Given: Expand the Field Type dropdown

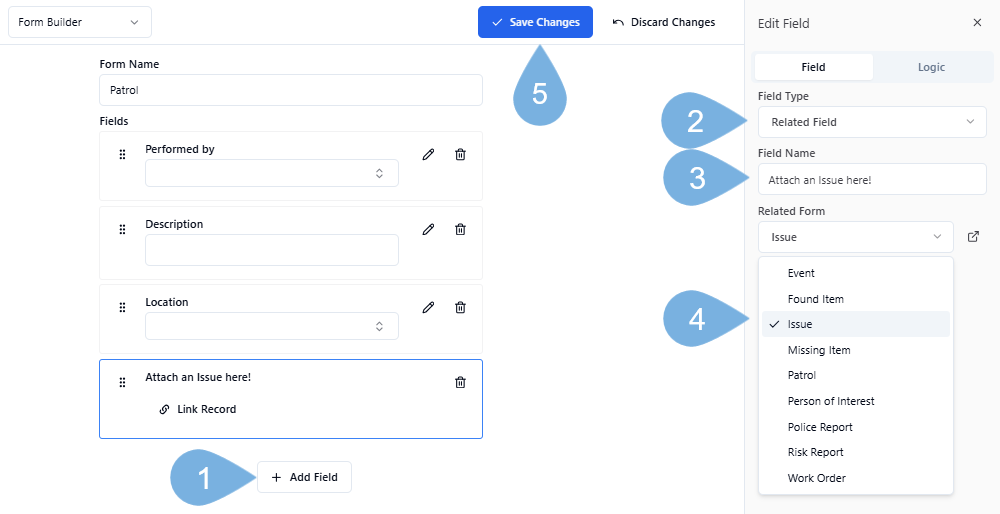Looking at the screenshot, I should click(871, 122).
